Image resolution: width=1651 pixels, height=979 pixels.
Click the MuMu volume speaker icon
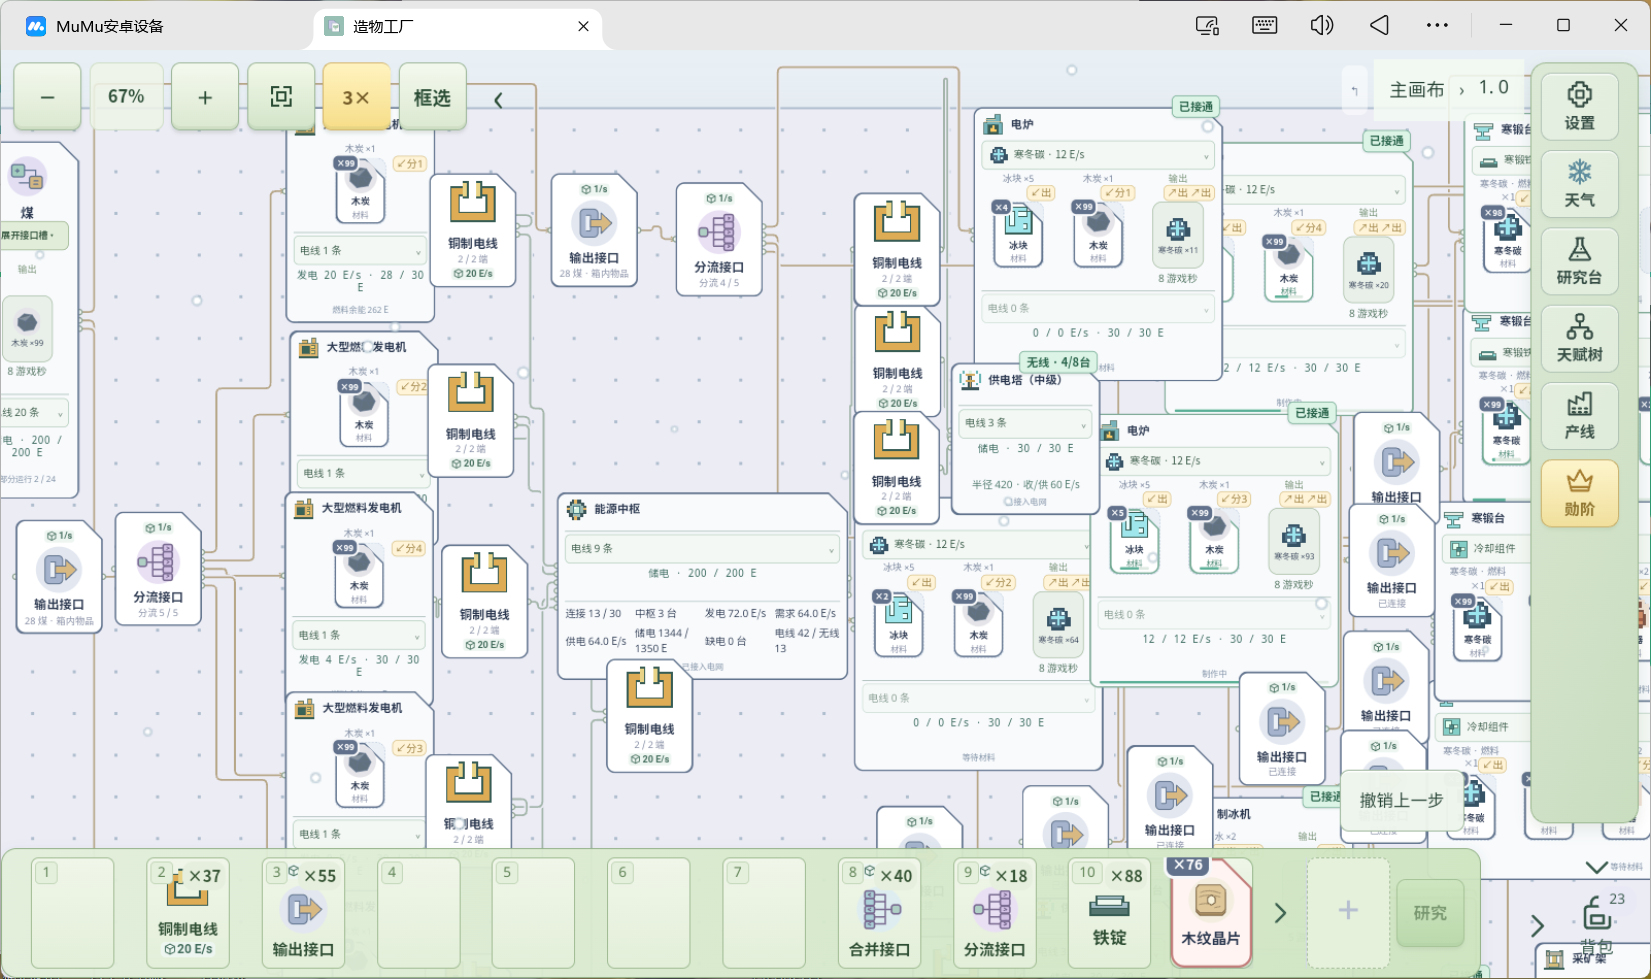1321,25
